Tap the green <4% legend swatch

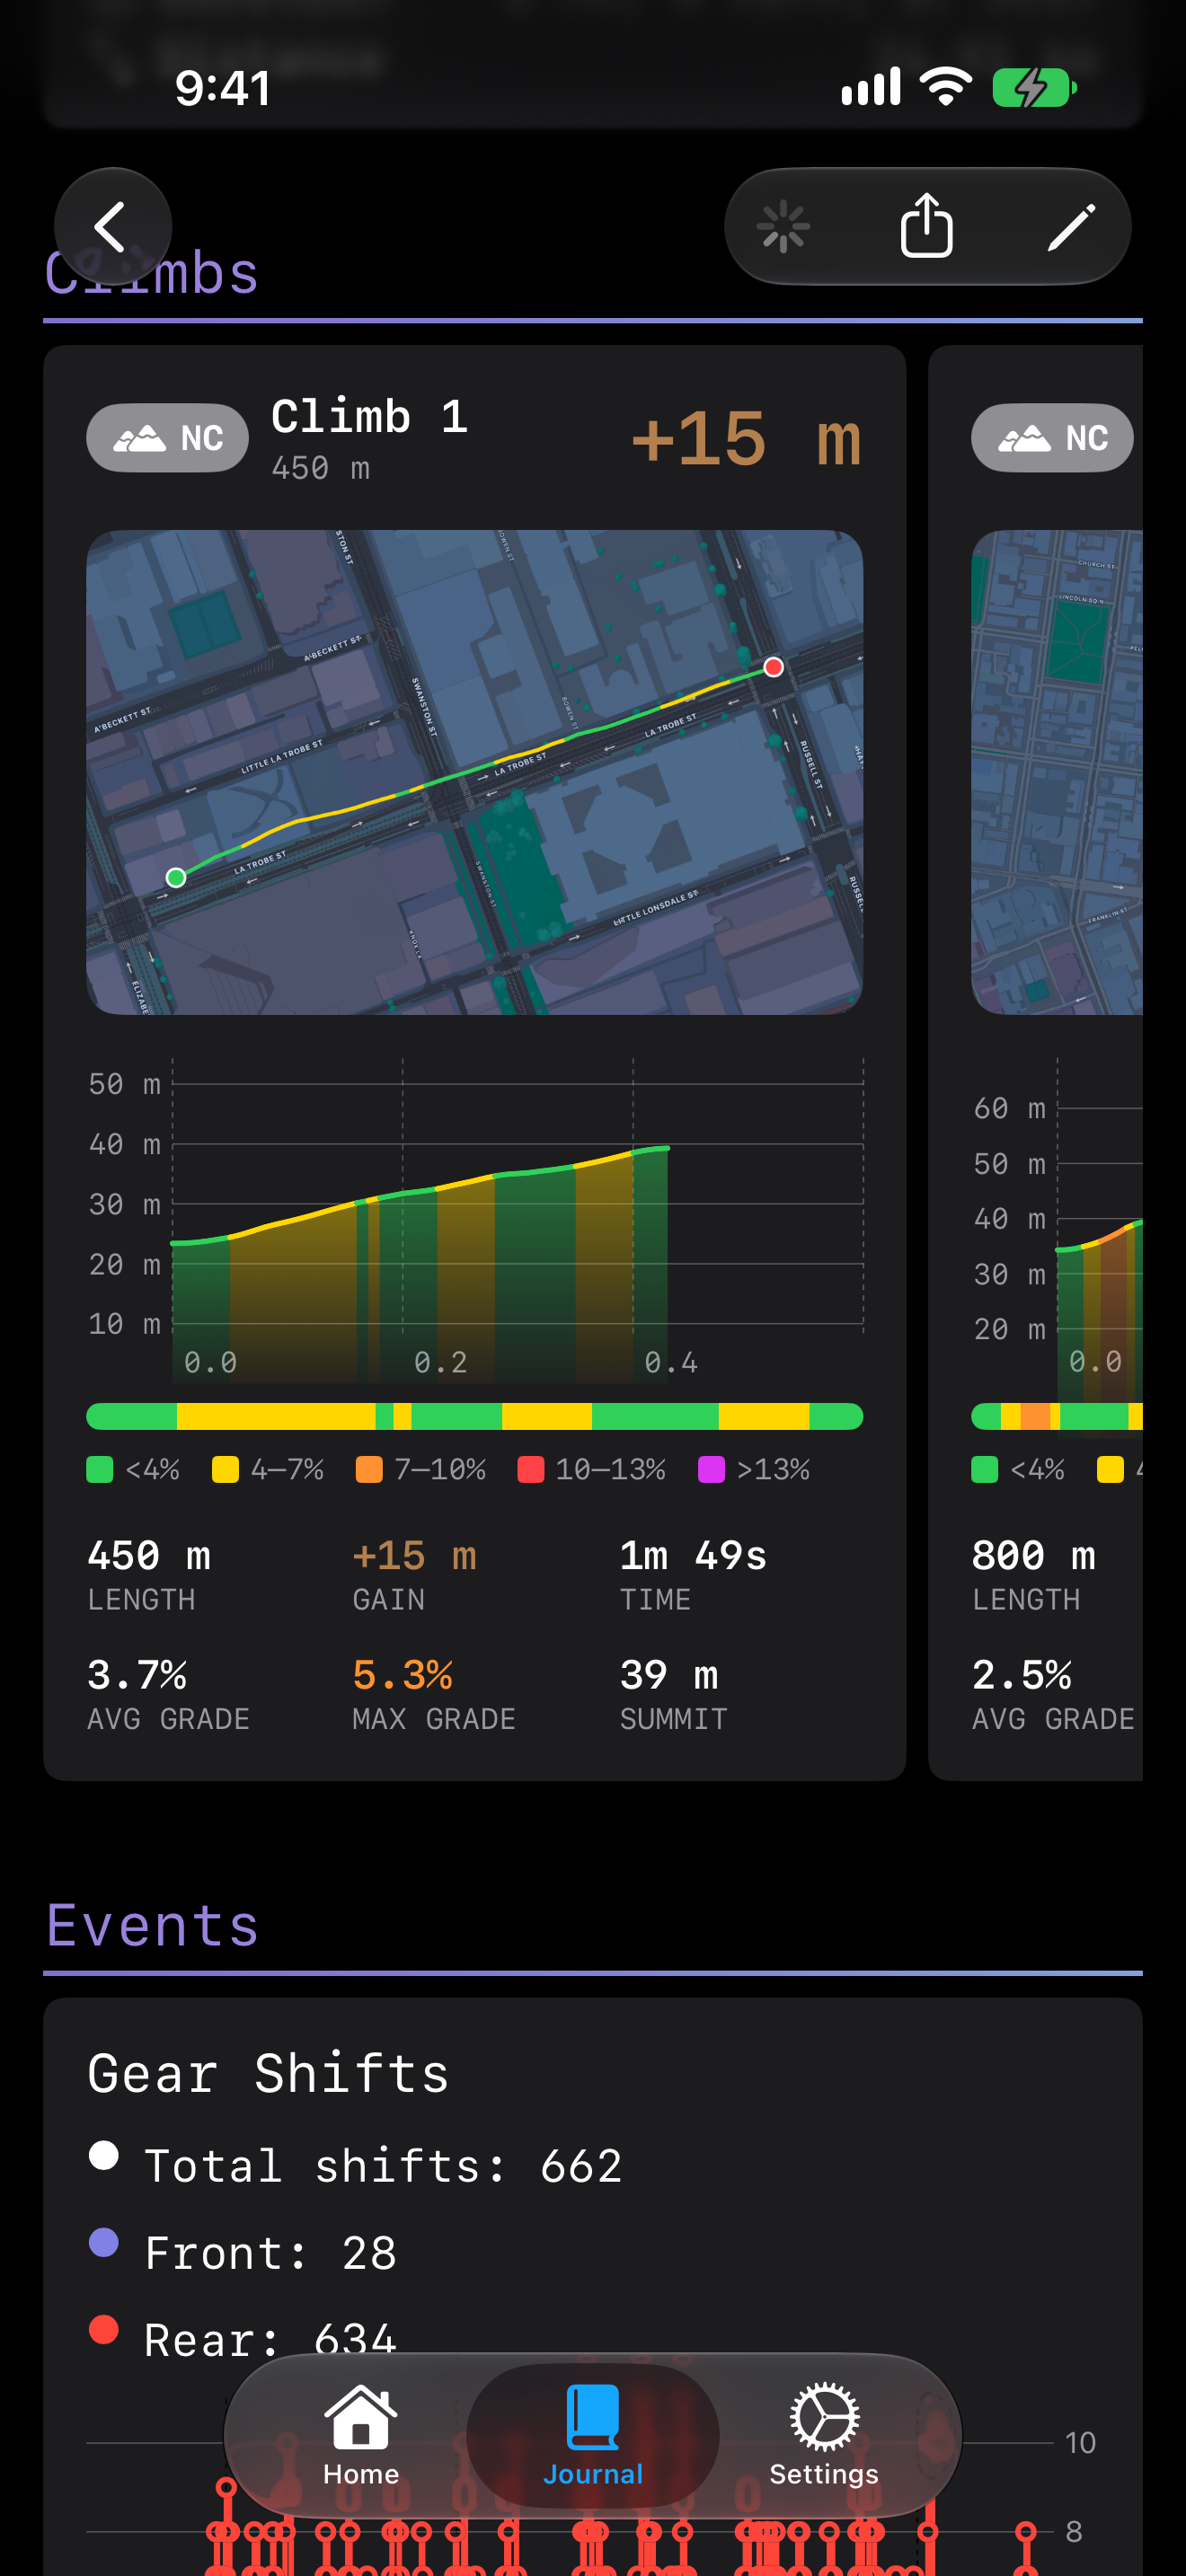100,1469
